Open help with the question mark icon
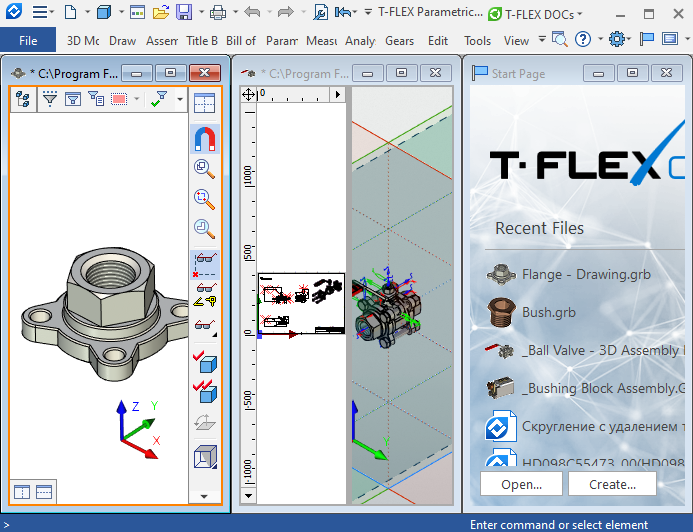This screenshot has height=532, width=693. click(x=583, y=40)
